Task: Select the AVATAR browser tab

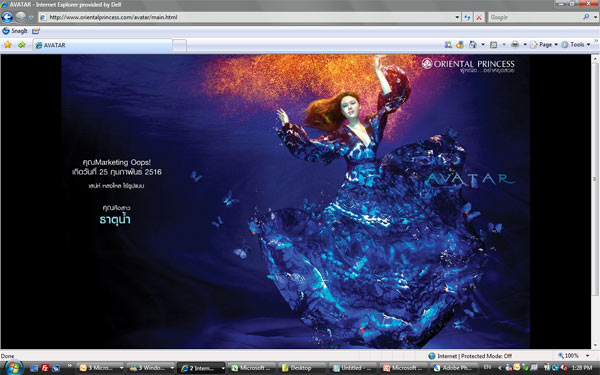Action: 103,45
